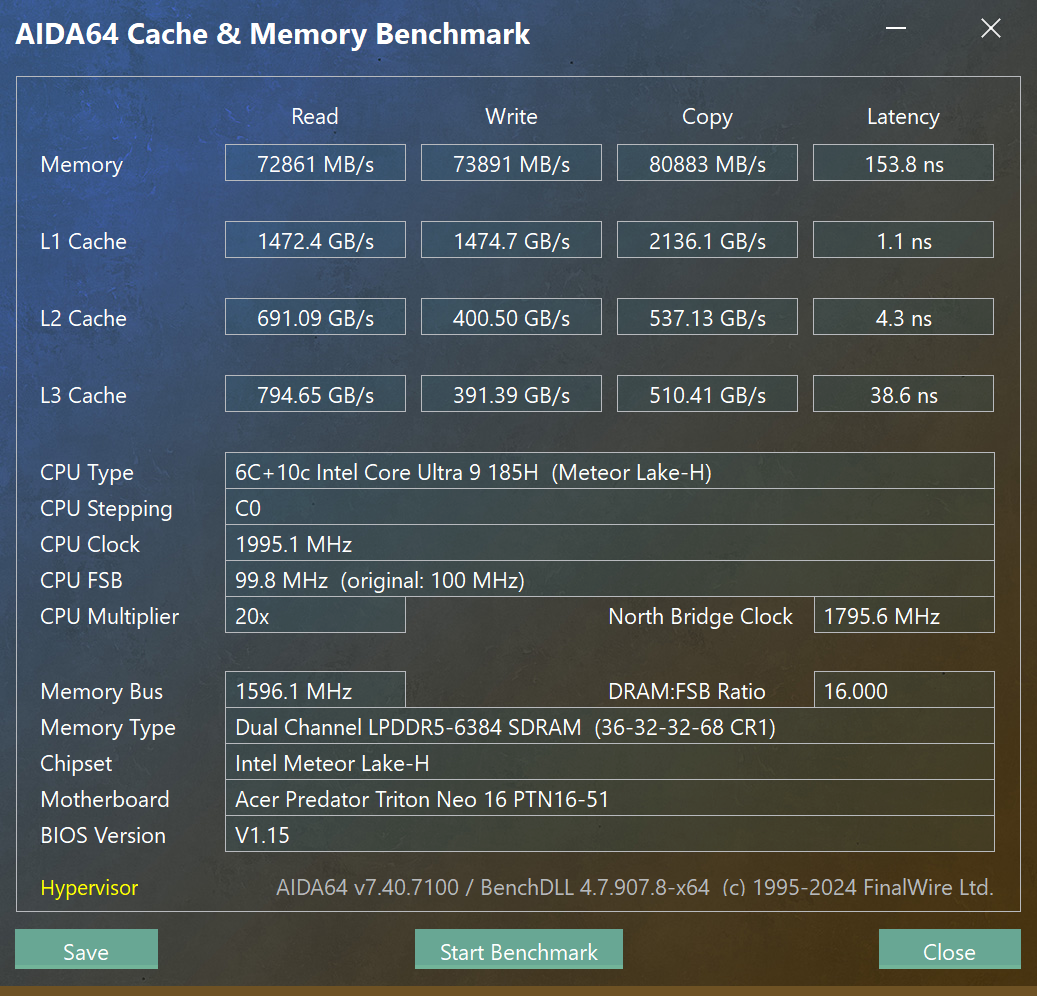The height and width of the screenshot is (996, 1037).
Task: Select L2 Cache Copy 537.13 GB/s
Action: coord(708,317)
